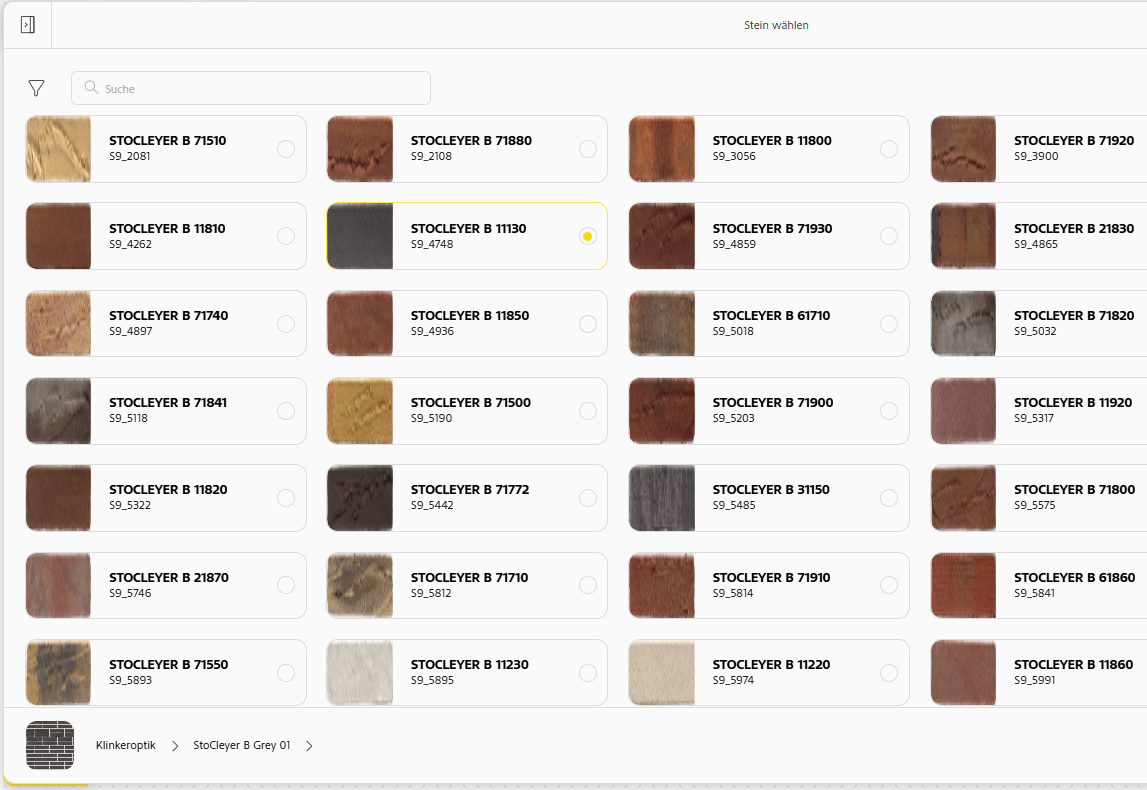Open the filter funnel icon

pos(37,89)
